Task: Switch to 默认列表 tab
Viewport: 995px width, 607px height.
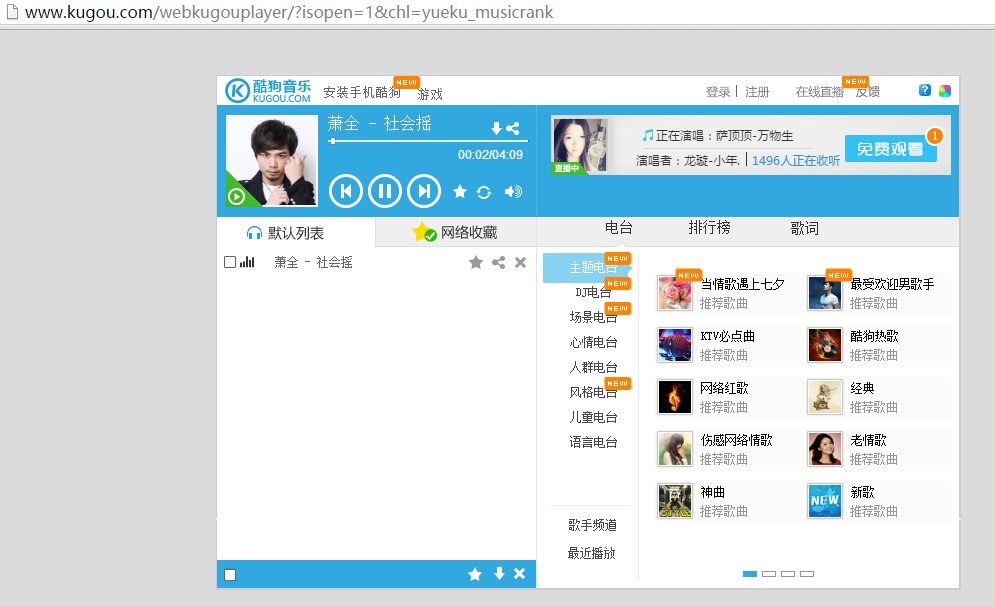Action: pyautogui.click(x=296, y=233)
